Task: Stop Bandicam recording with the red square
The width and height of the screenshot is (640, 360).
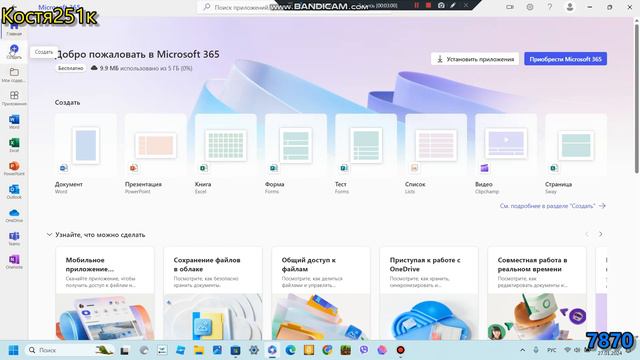Action: [428, 5]
